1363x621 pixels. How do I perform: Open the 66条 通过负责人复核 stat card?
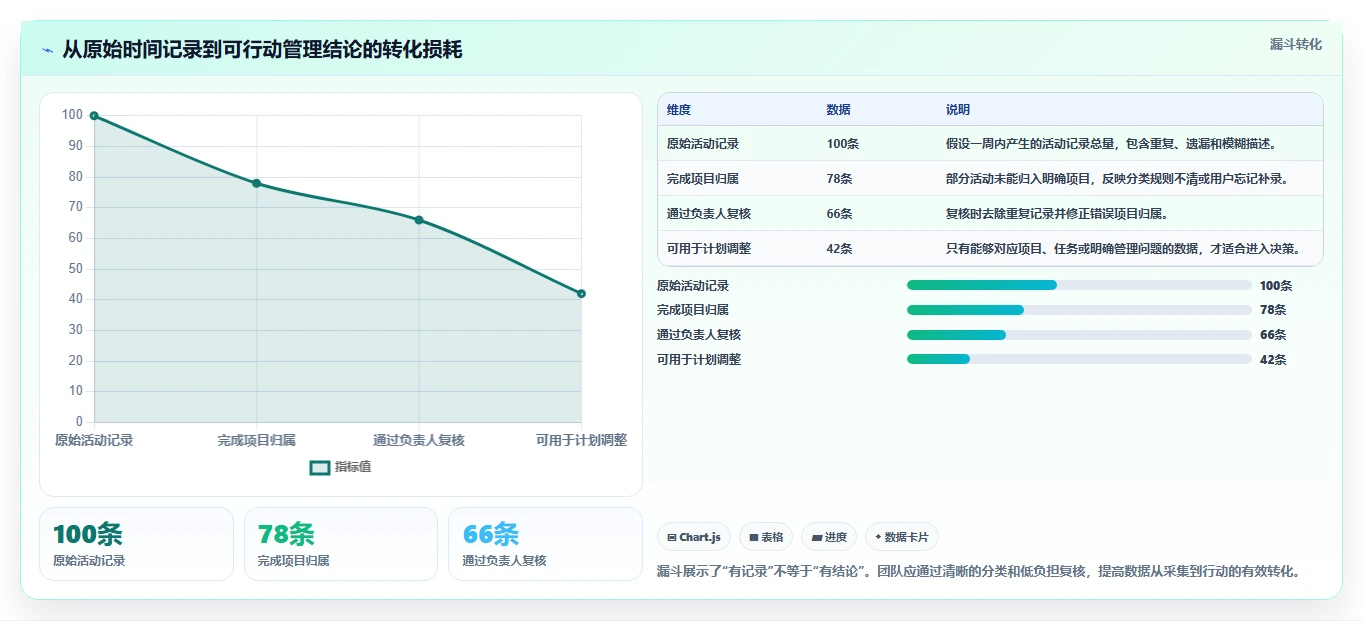click(545, 544)
